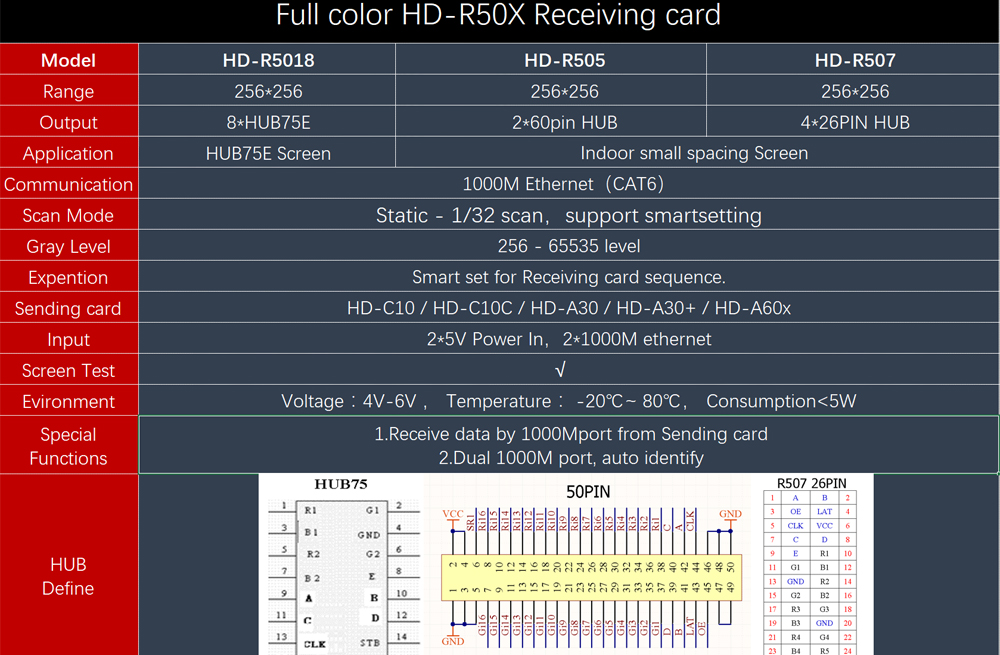Select the 'HD-C10 / HD-C10C / HD-A30' sending card list
The image size is (1000, 655).
(568, 309)
